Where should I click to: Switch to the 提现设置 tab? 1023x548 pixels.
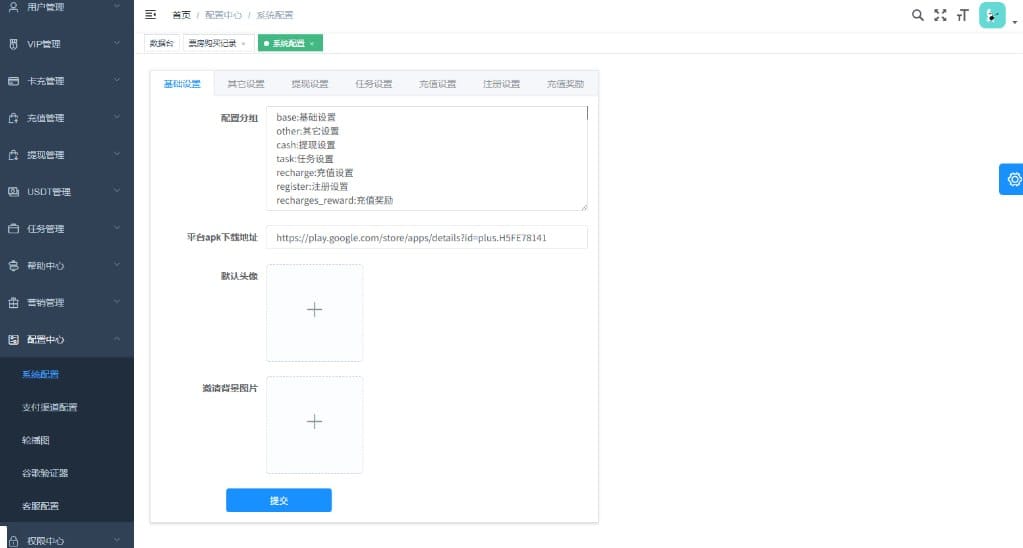click(310, 84)
